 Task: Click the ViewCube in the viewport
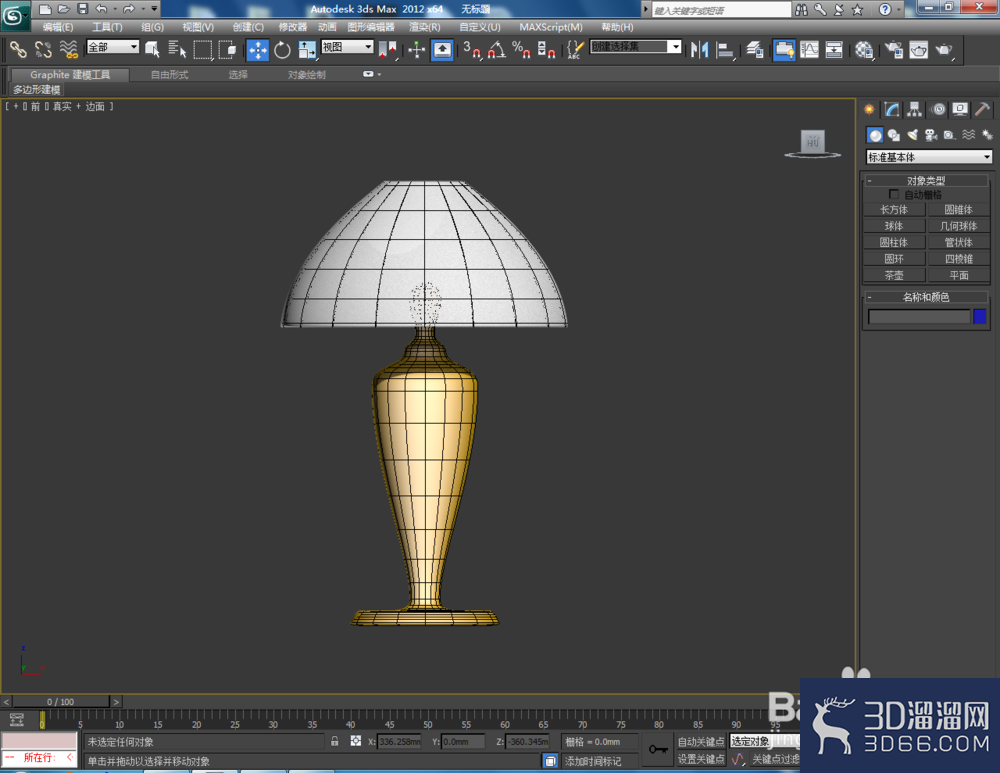point(812,143)
